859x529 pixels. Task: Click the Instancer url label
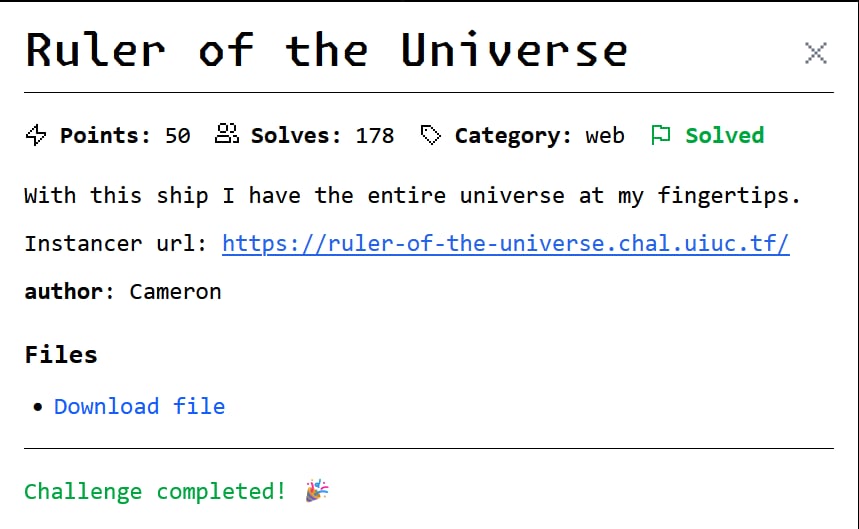tap(116, 244)
